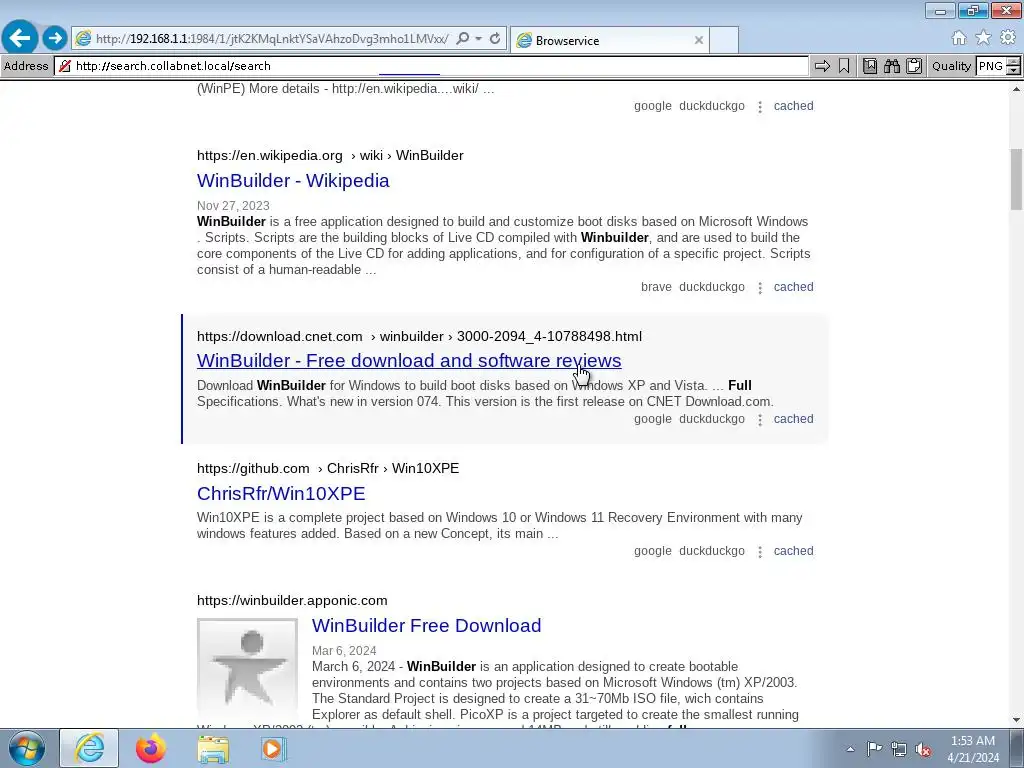This screenshot has height=768, width=1024.
Task: Click cached for the Wikipedia WinBuilder result
Action: tap(793, 287)
